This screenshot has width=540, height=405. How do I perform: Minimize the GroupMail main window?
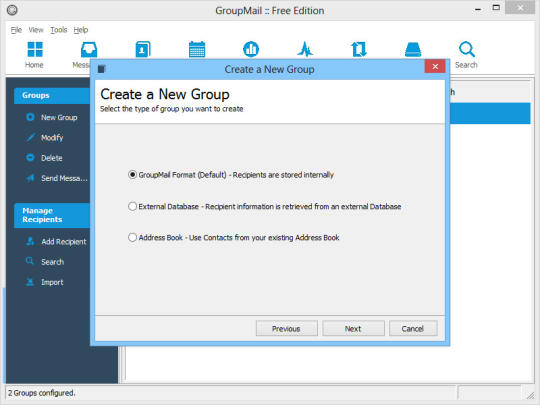tap(478, 9)
